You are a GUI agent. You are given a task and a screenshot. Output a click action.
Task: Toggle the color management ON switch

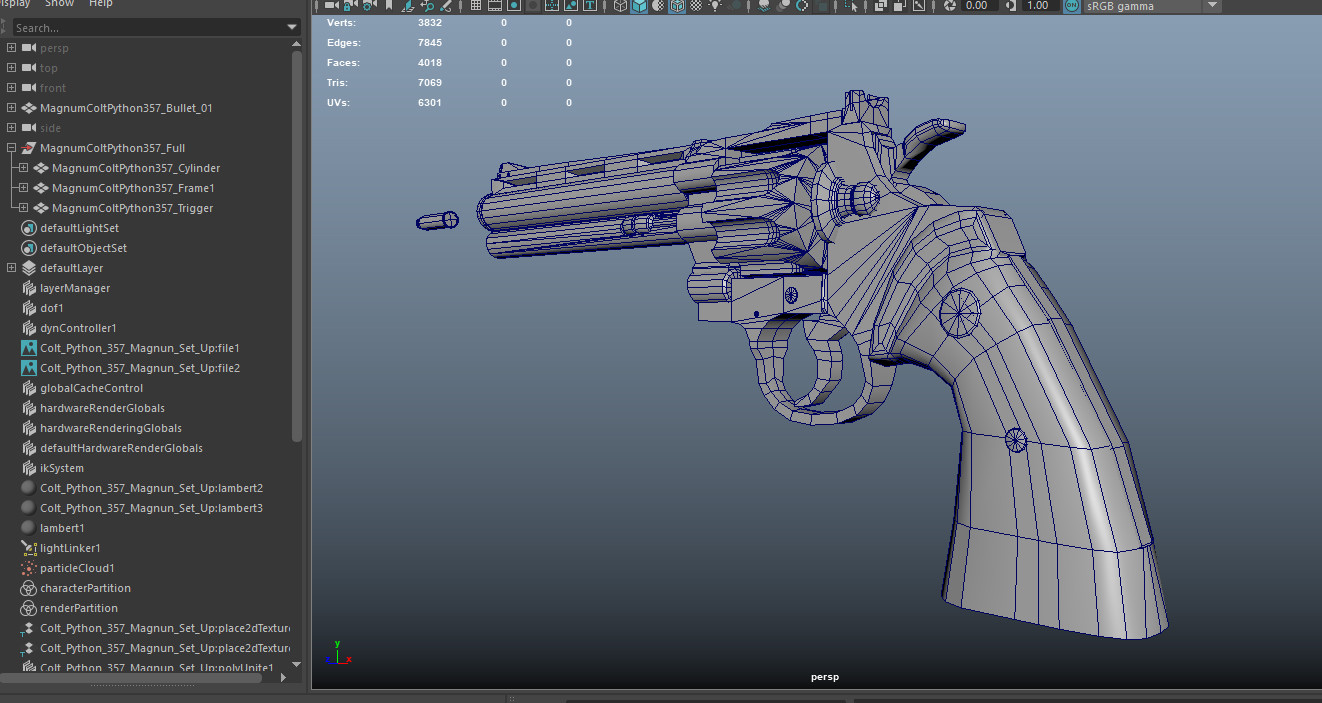point(1071,6)
